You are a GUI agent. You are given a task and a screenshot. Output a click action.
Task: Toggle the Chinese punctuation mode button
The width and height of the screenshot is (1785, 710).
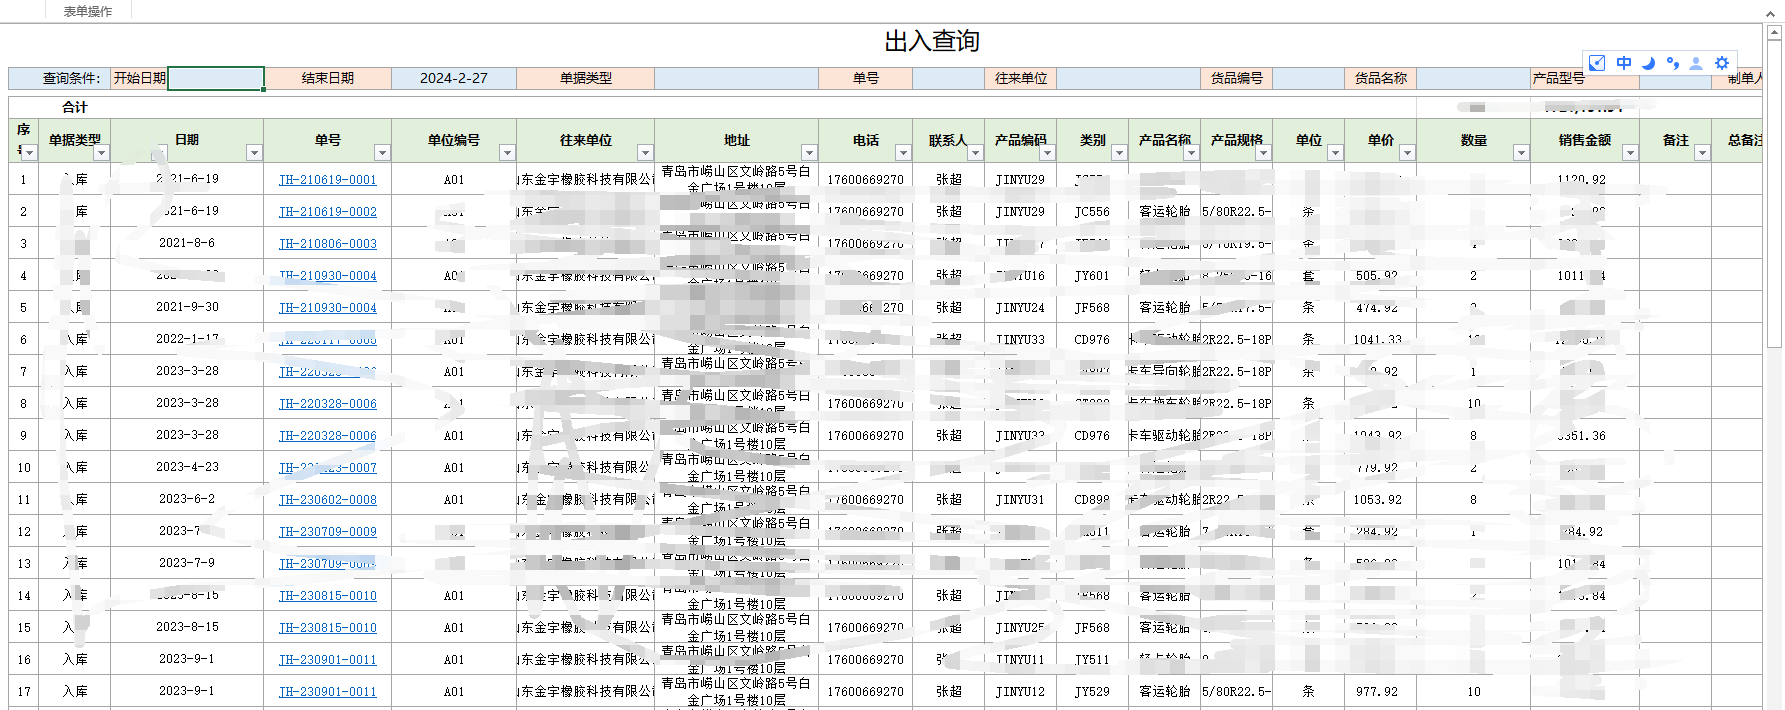[1673, 63]
